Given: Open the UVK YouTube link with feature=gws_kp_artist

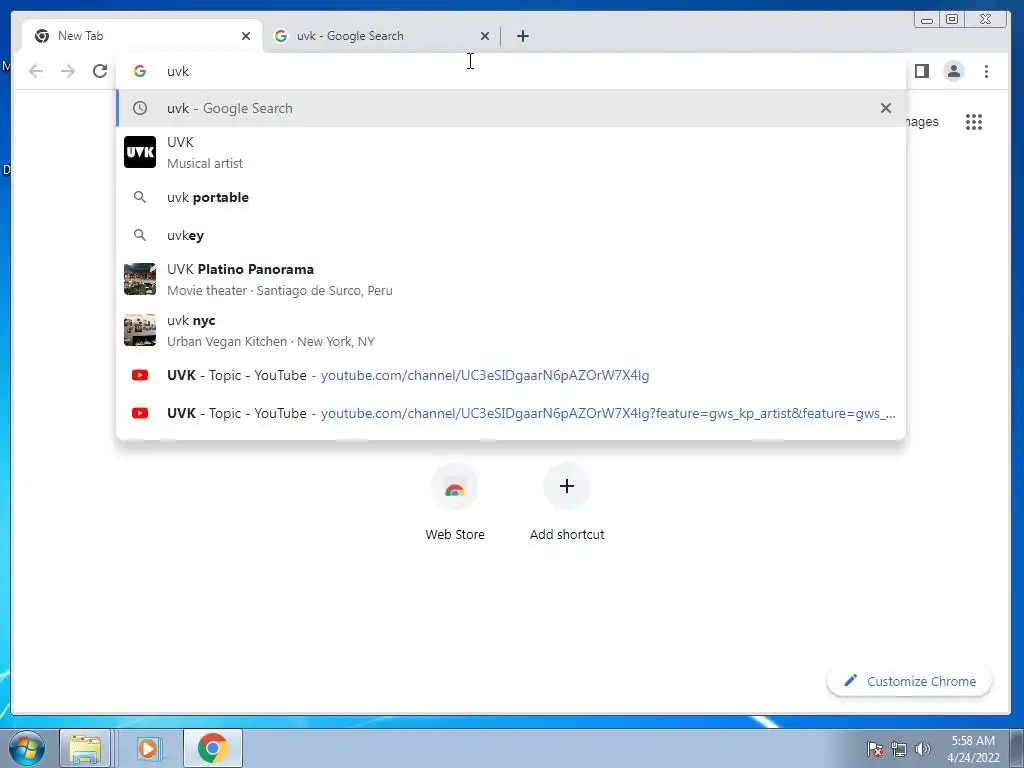Looking at the screenshot, I should (511, 413).
